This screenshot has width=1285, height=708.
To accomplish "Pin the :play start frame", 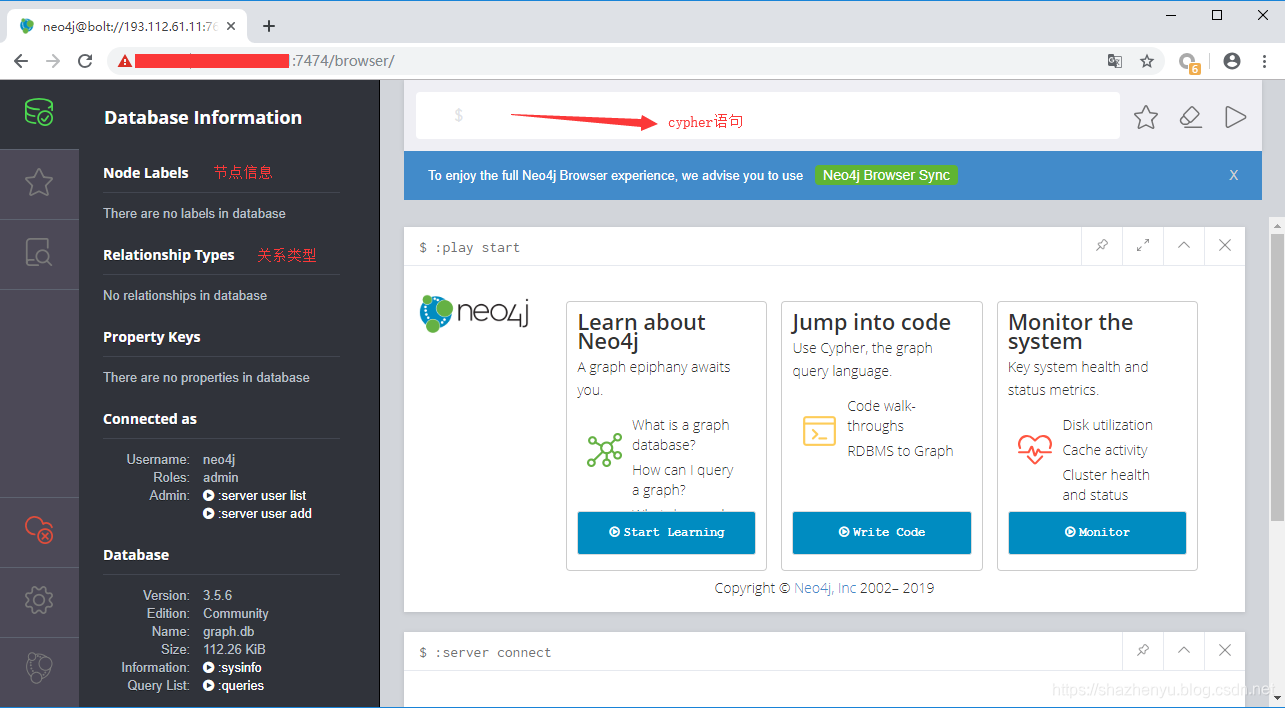I will [1102, 245].
